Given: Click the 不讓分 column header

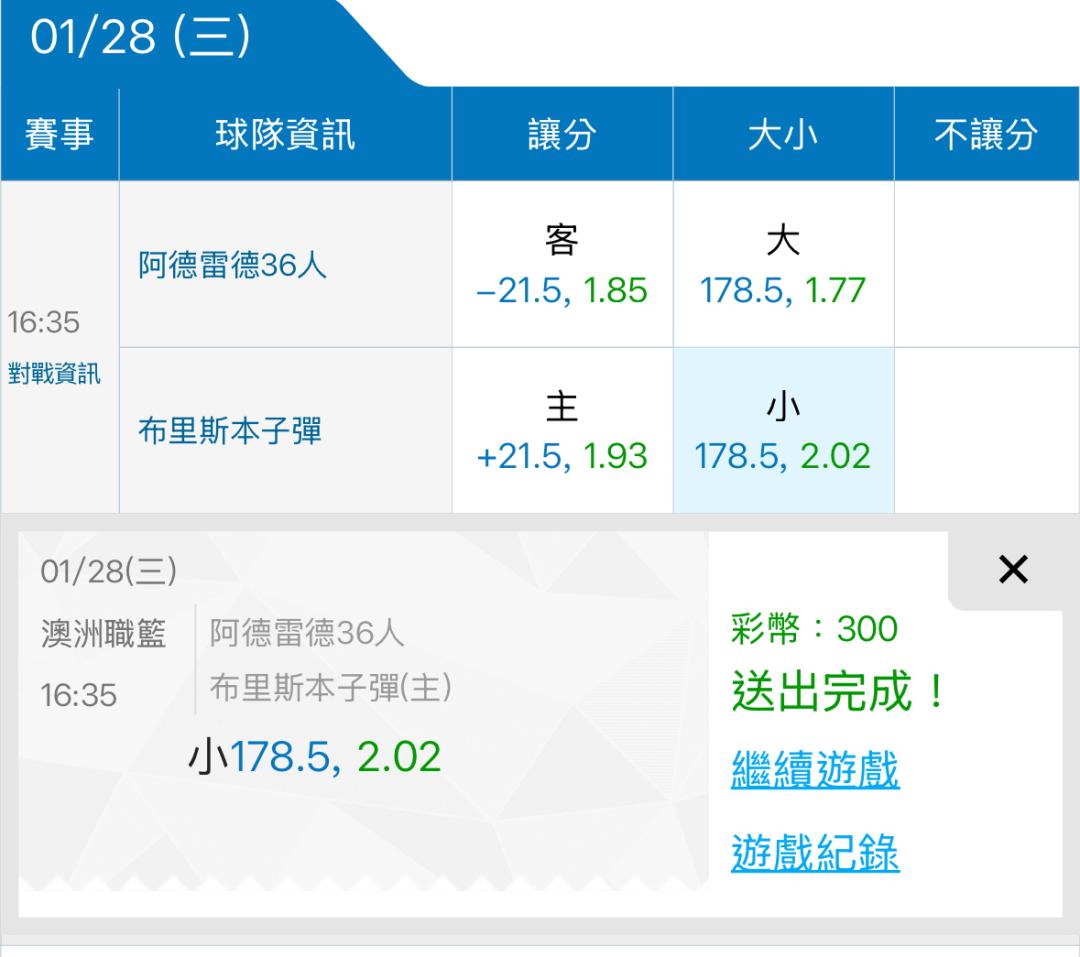Looking at the screenshot, I should (986, 135).
